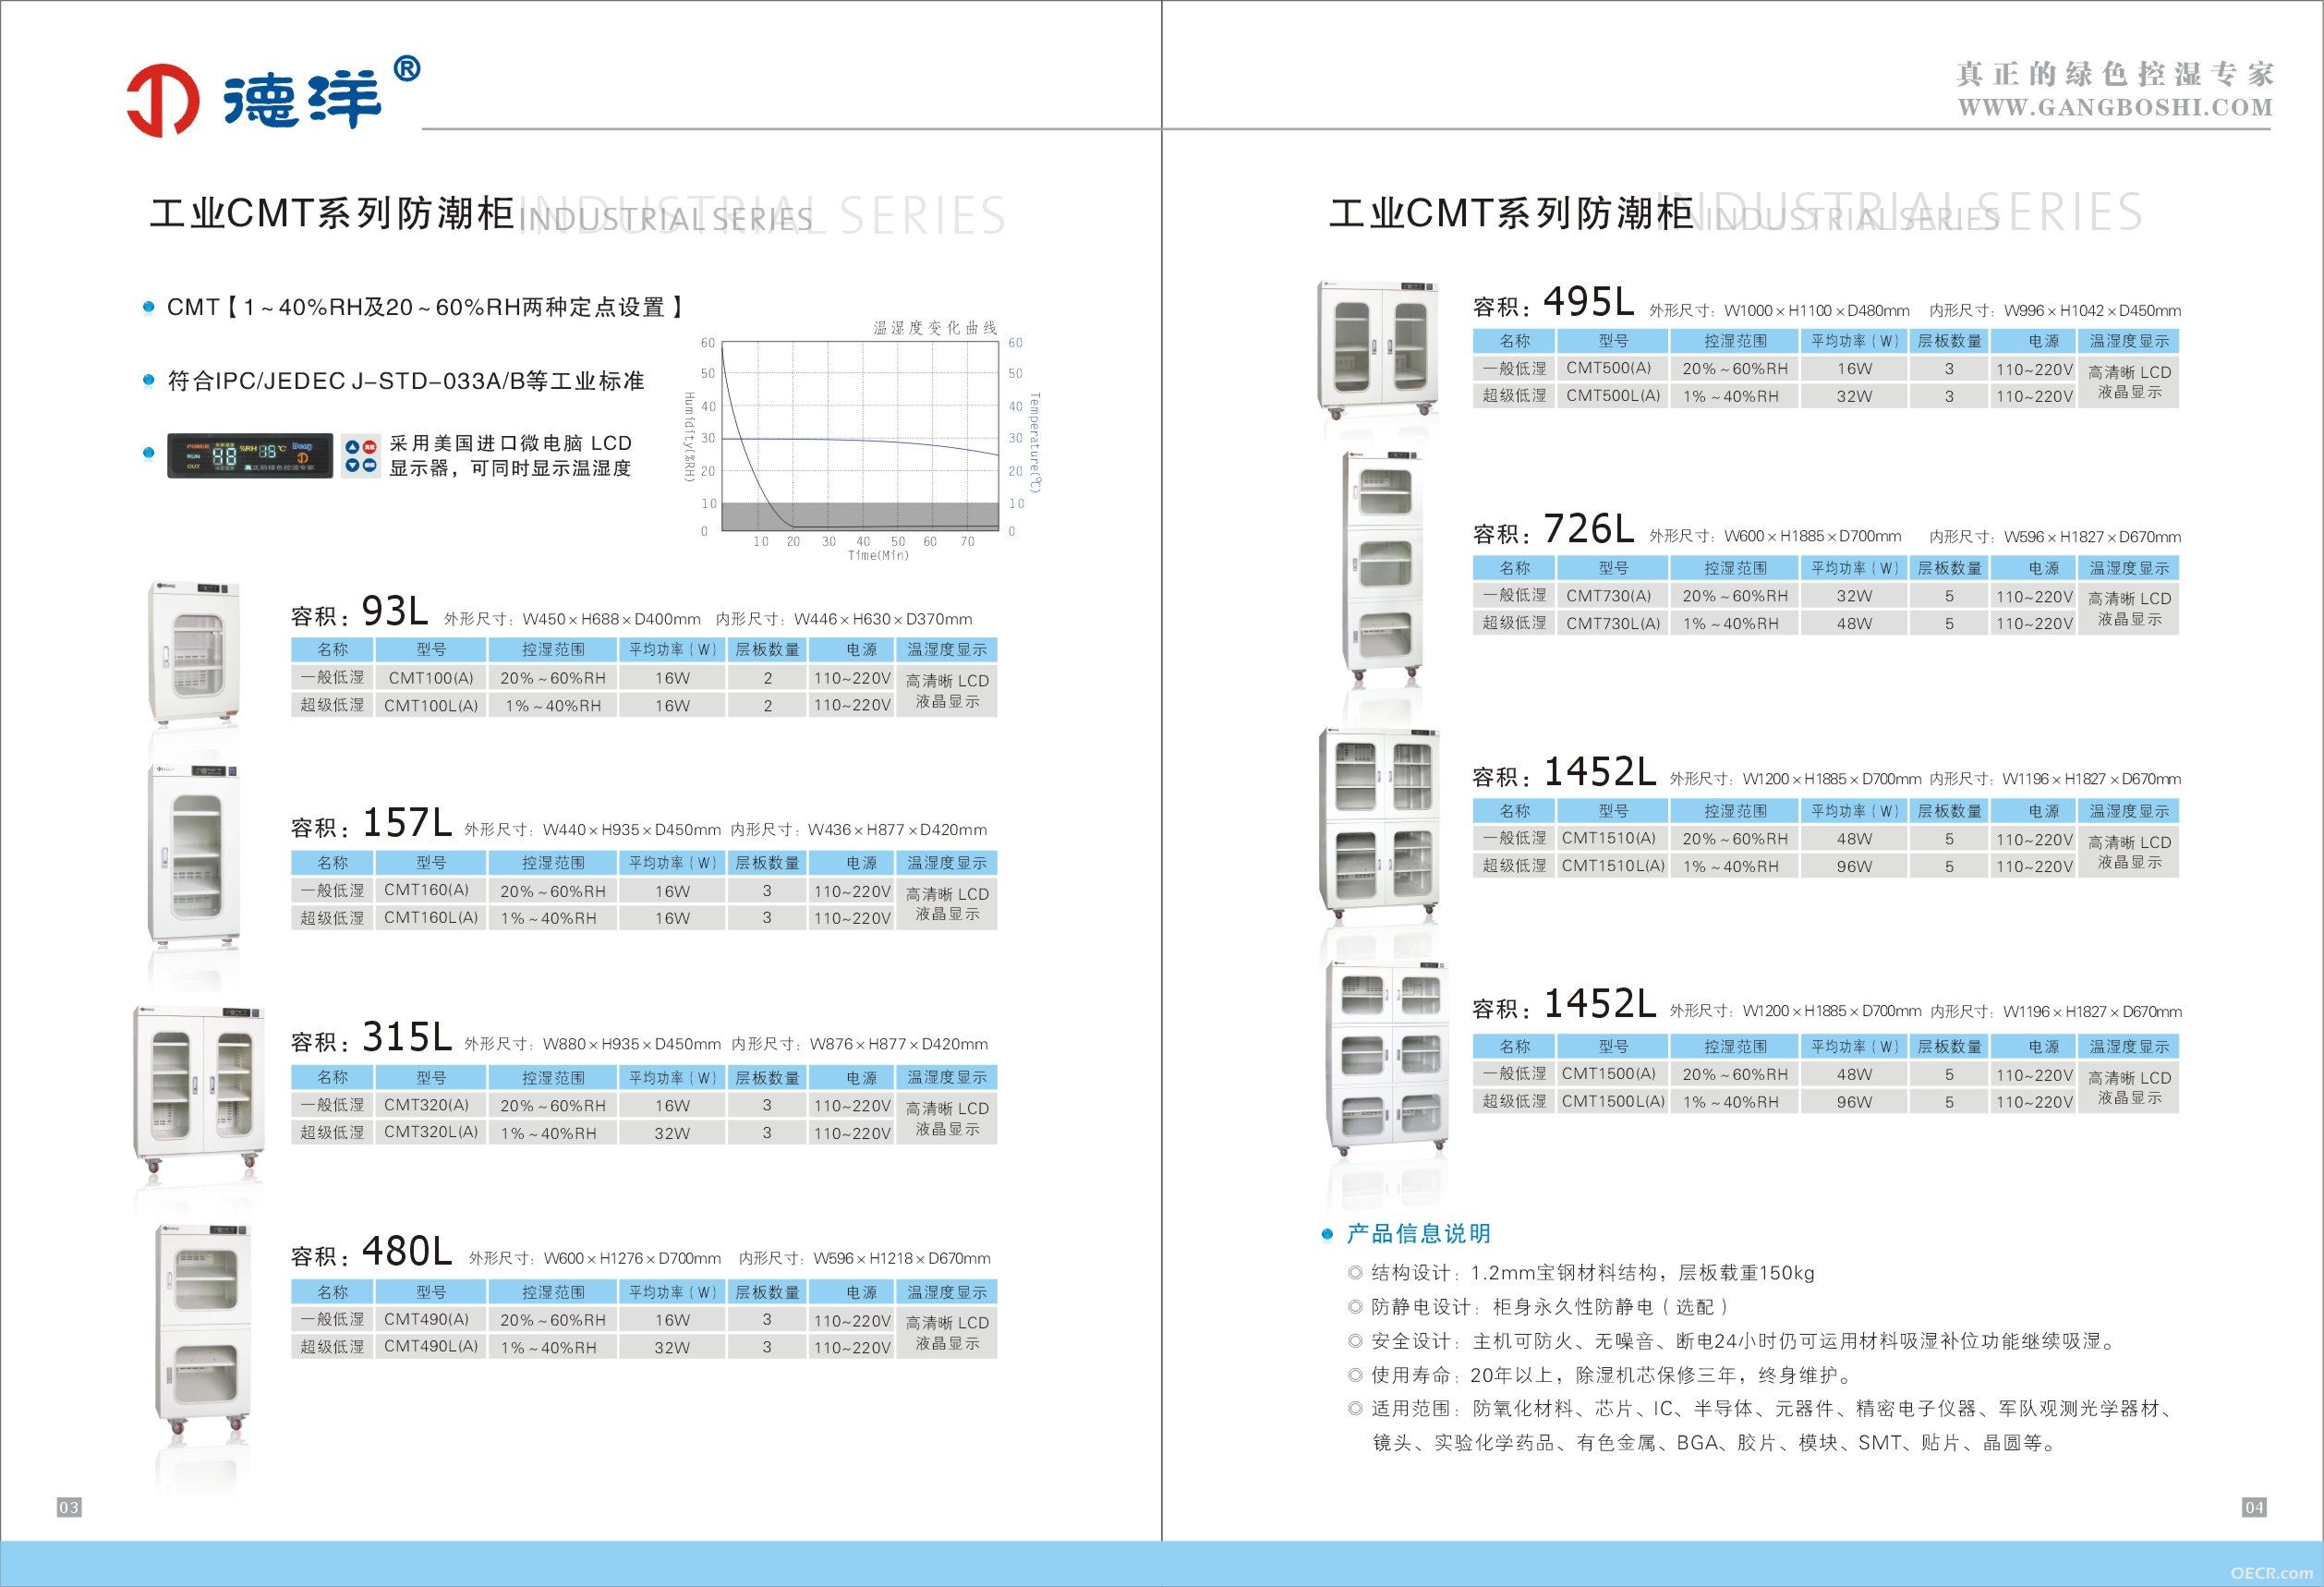Click the 容积 480L capacity heading
The height and width of the screenshot is (1587, 2324).
click(372, 1252)
